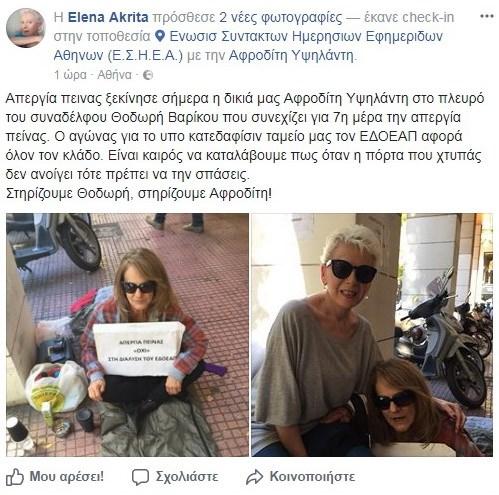
Task: Click the location pin icon
Action: [x=160, y=36]
